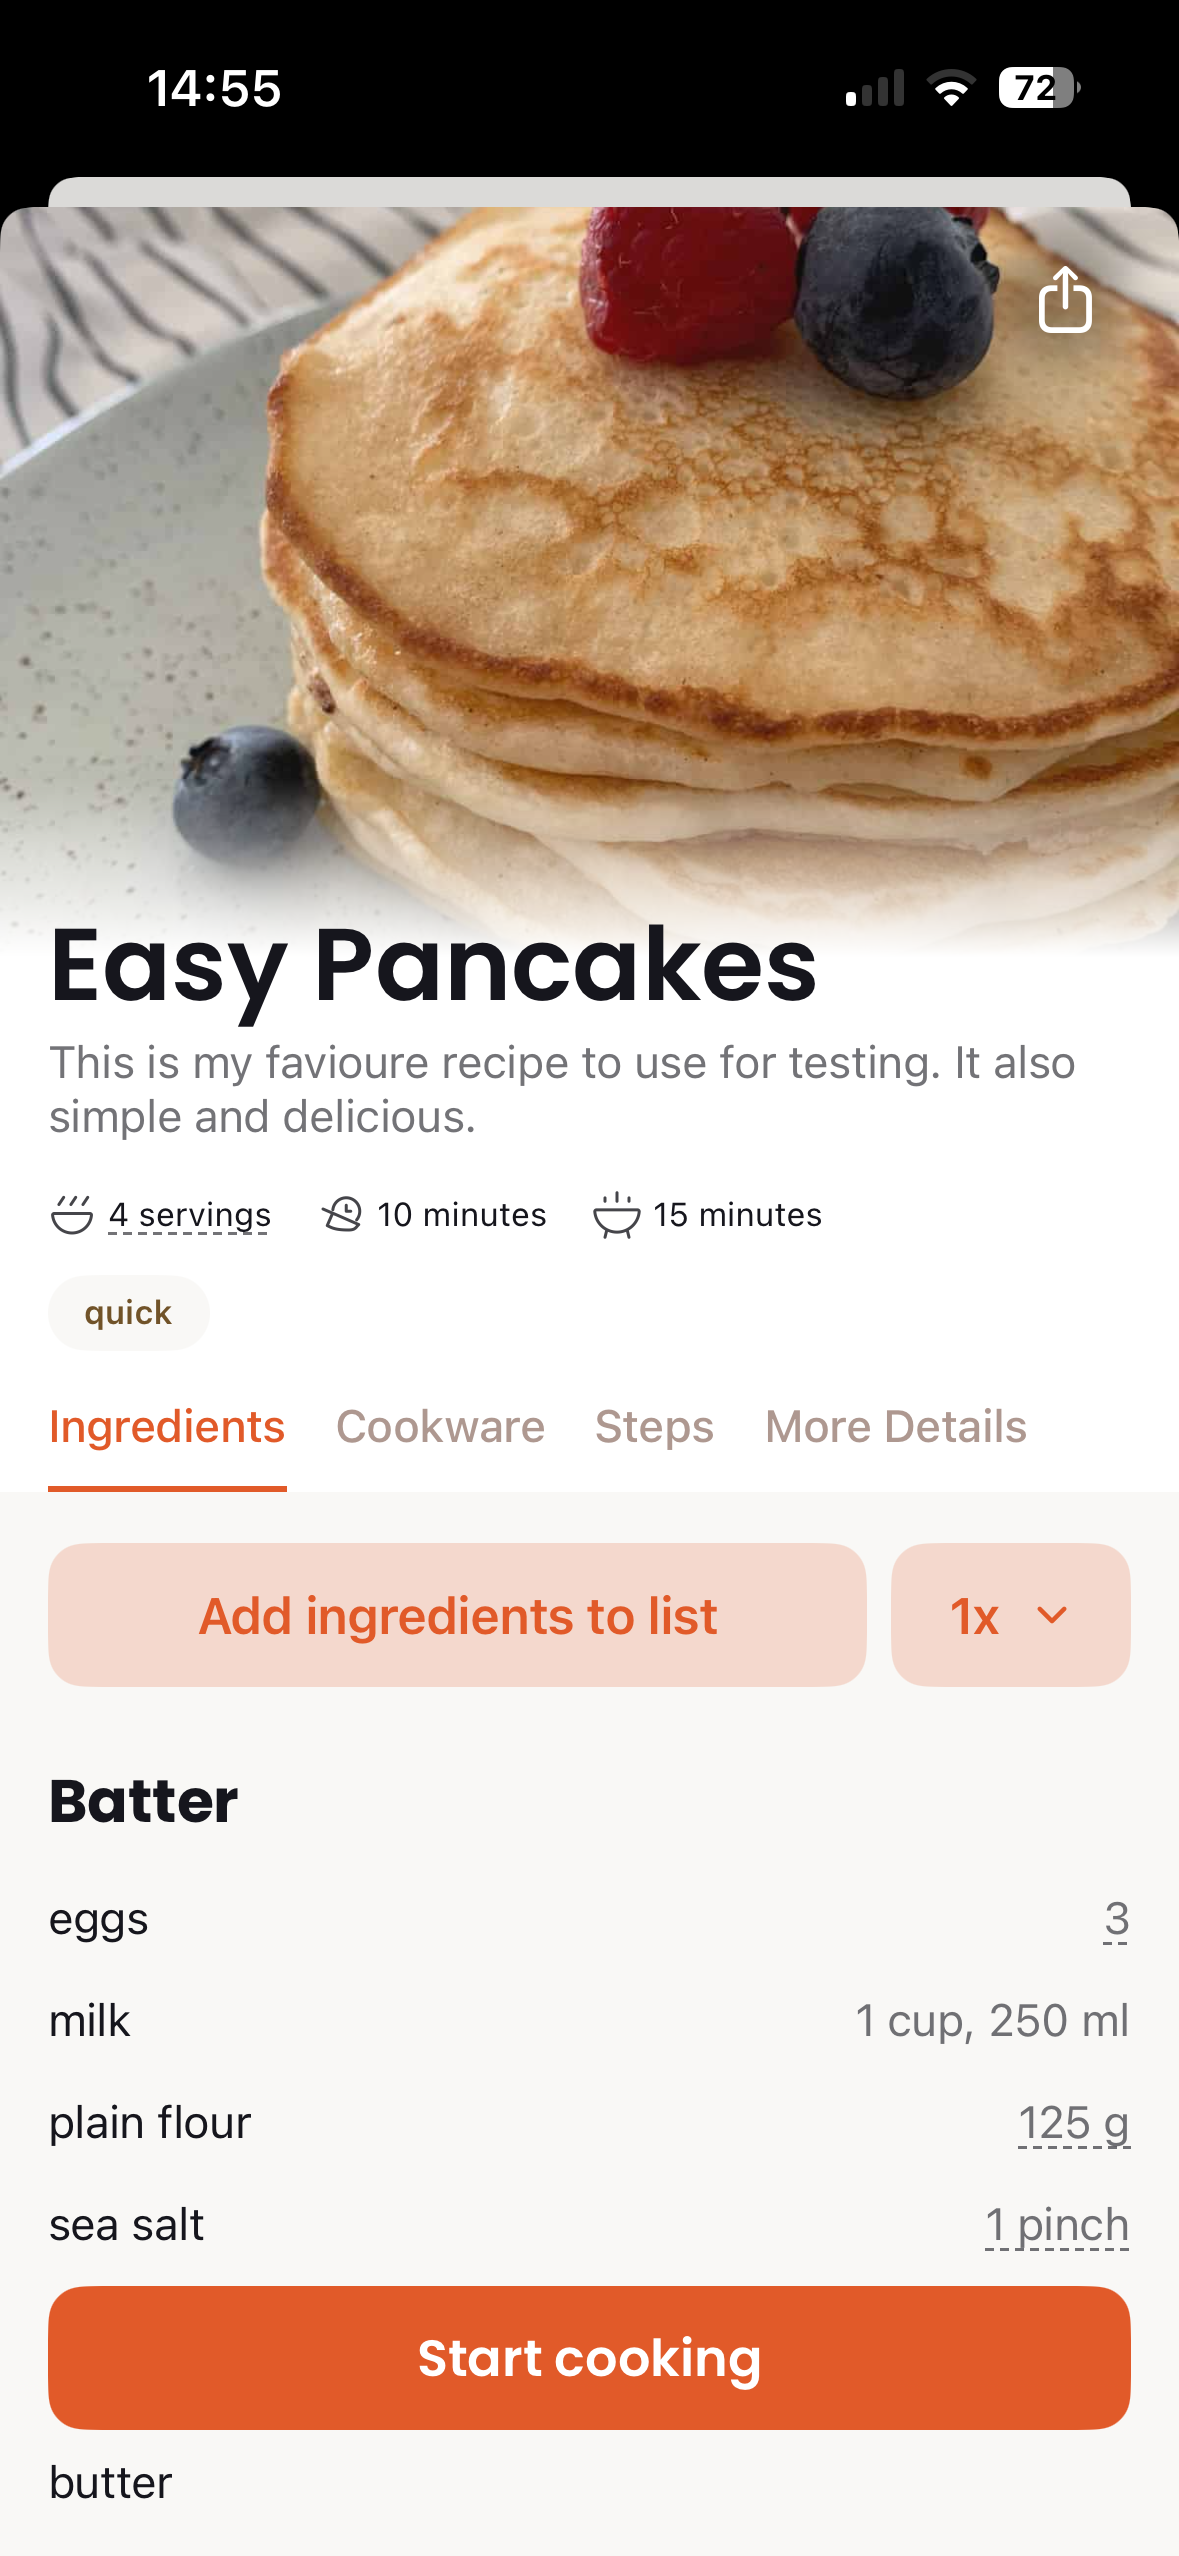Toggle the plain flour amount 125 g
Screen dimensions: 1179x2556
[x=1073, y=2122]
